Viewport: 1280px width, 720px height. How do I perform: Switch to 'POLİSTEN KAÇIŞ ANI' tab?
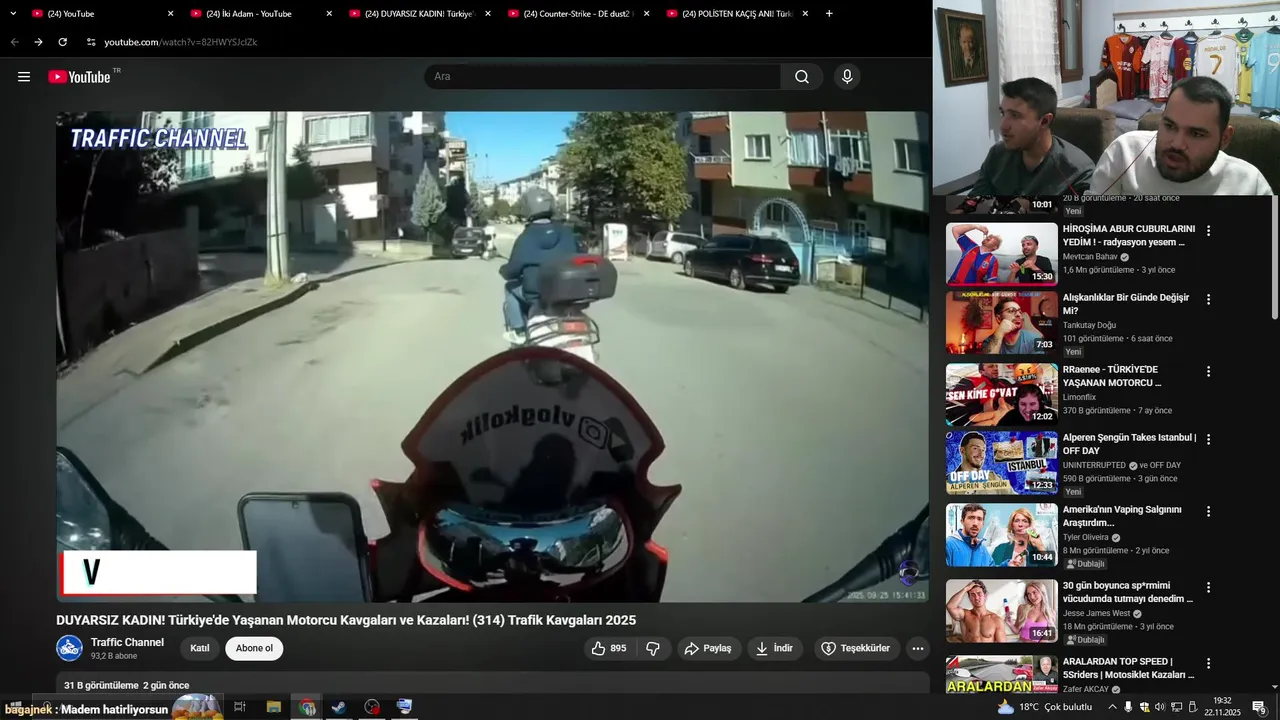[x=738, y=14]
